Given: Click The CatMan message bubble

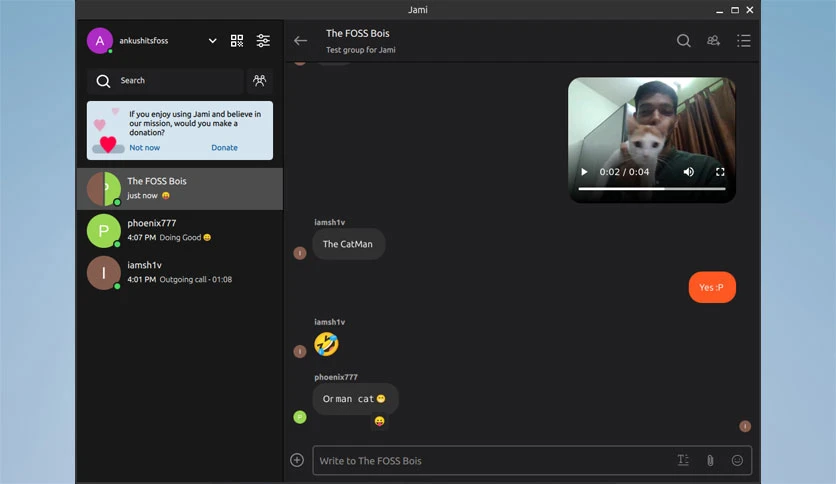Looking at the screenshot, I should tap(348, 244).
